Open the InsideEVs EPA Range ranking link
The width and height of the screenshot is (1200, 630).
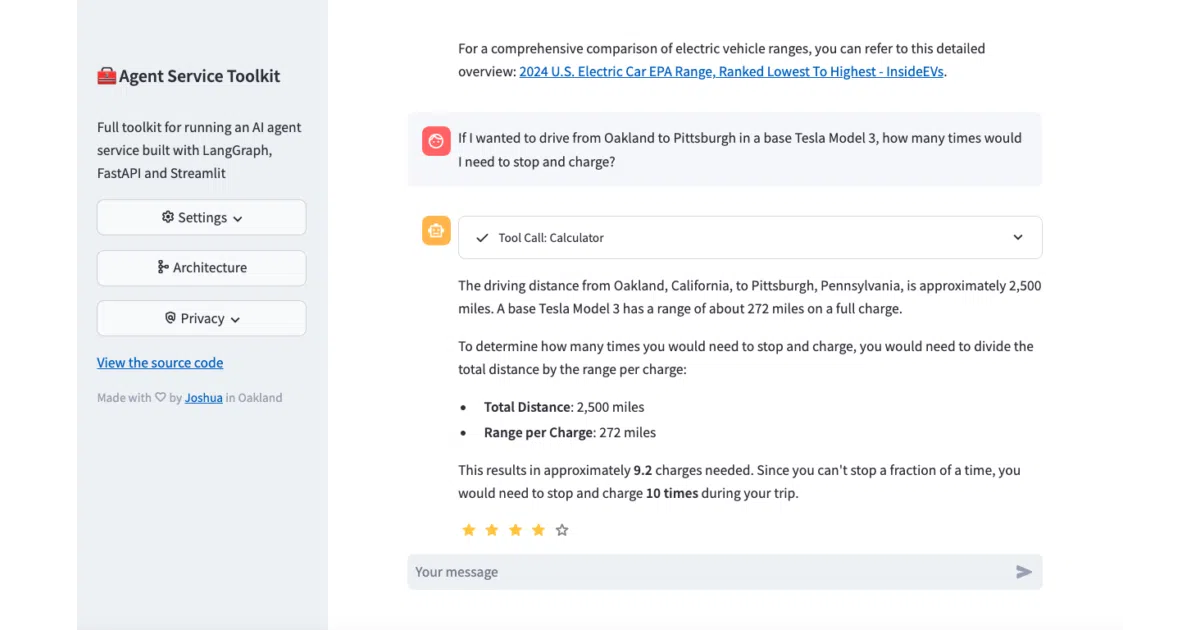(x=731, y=72)
